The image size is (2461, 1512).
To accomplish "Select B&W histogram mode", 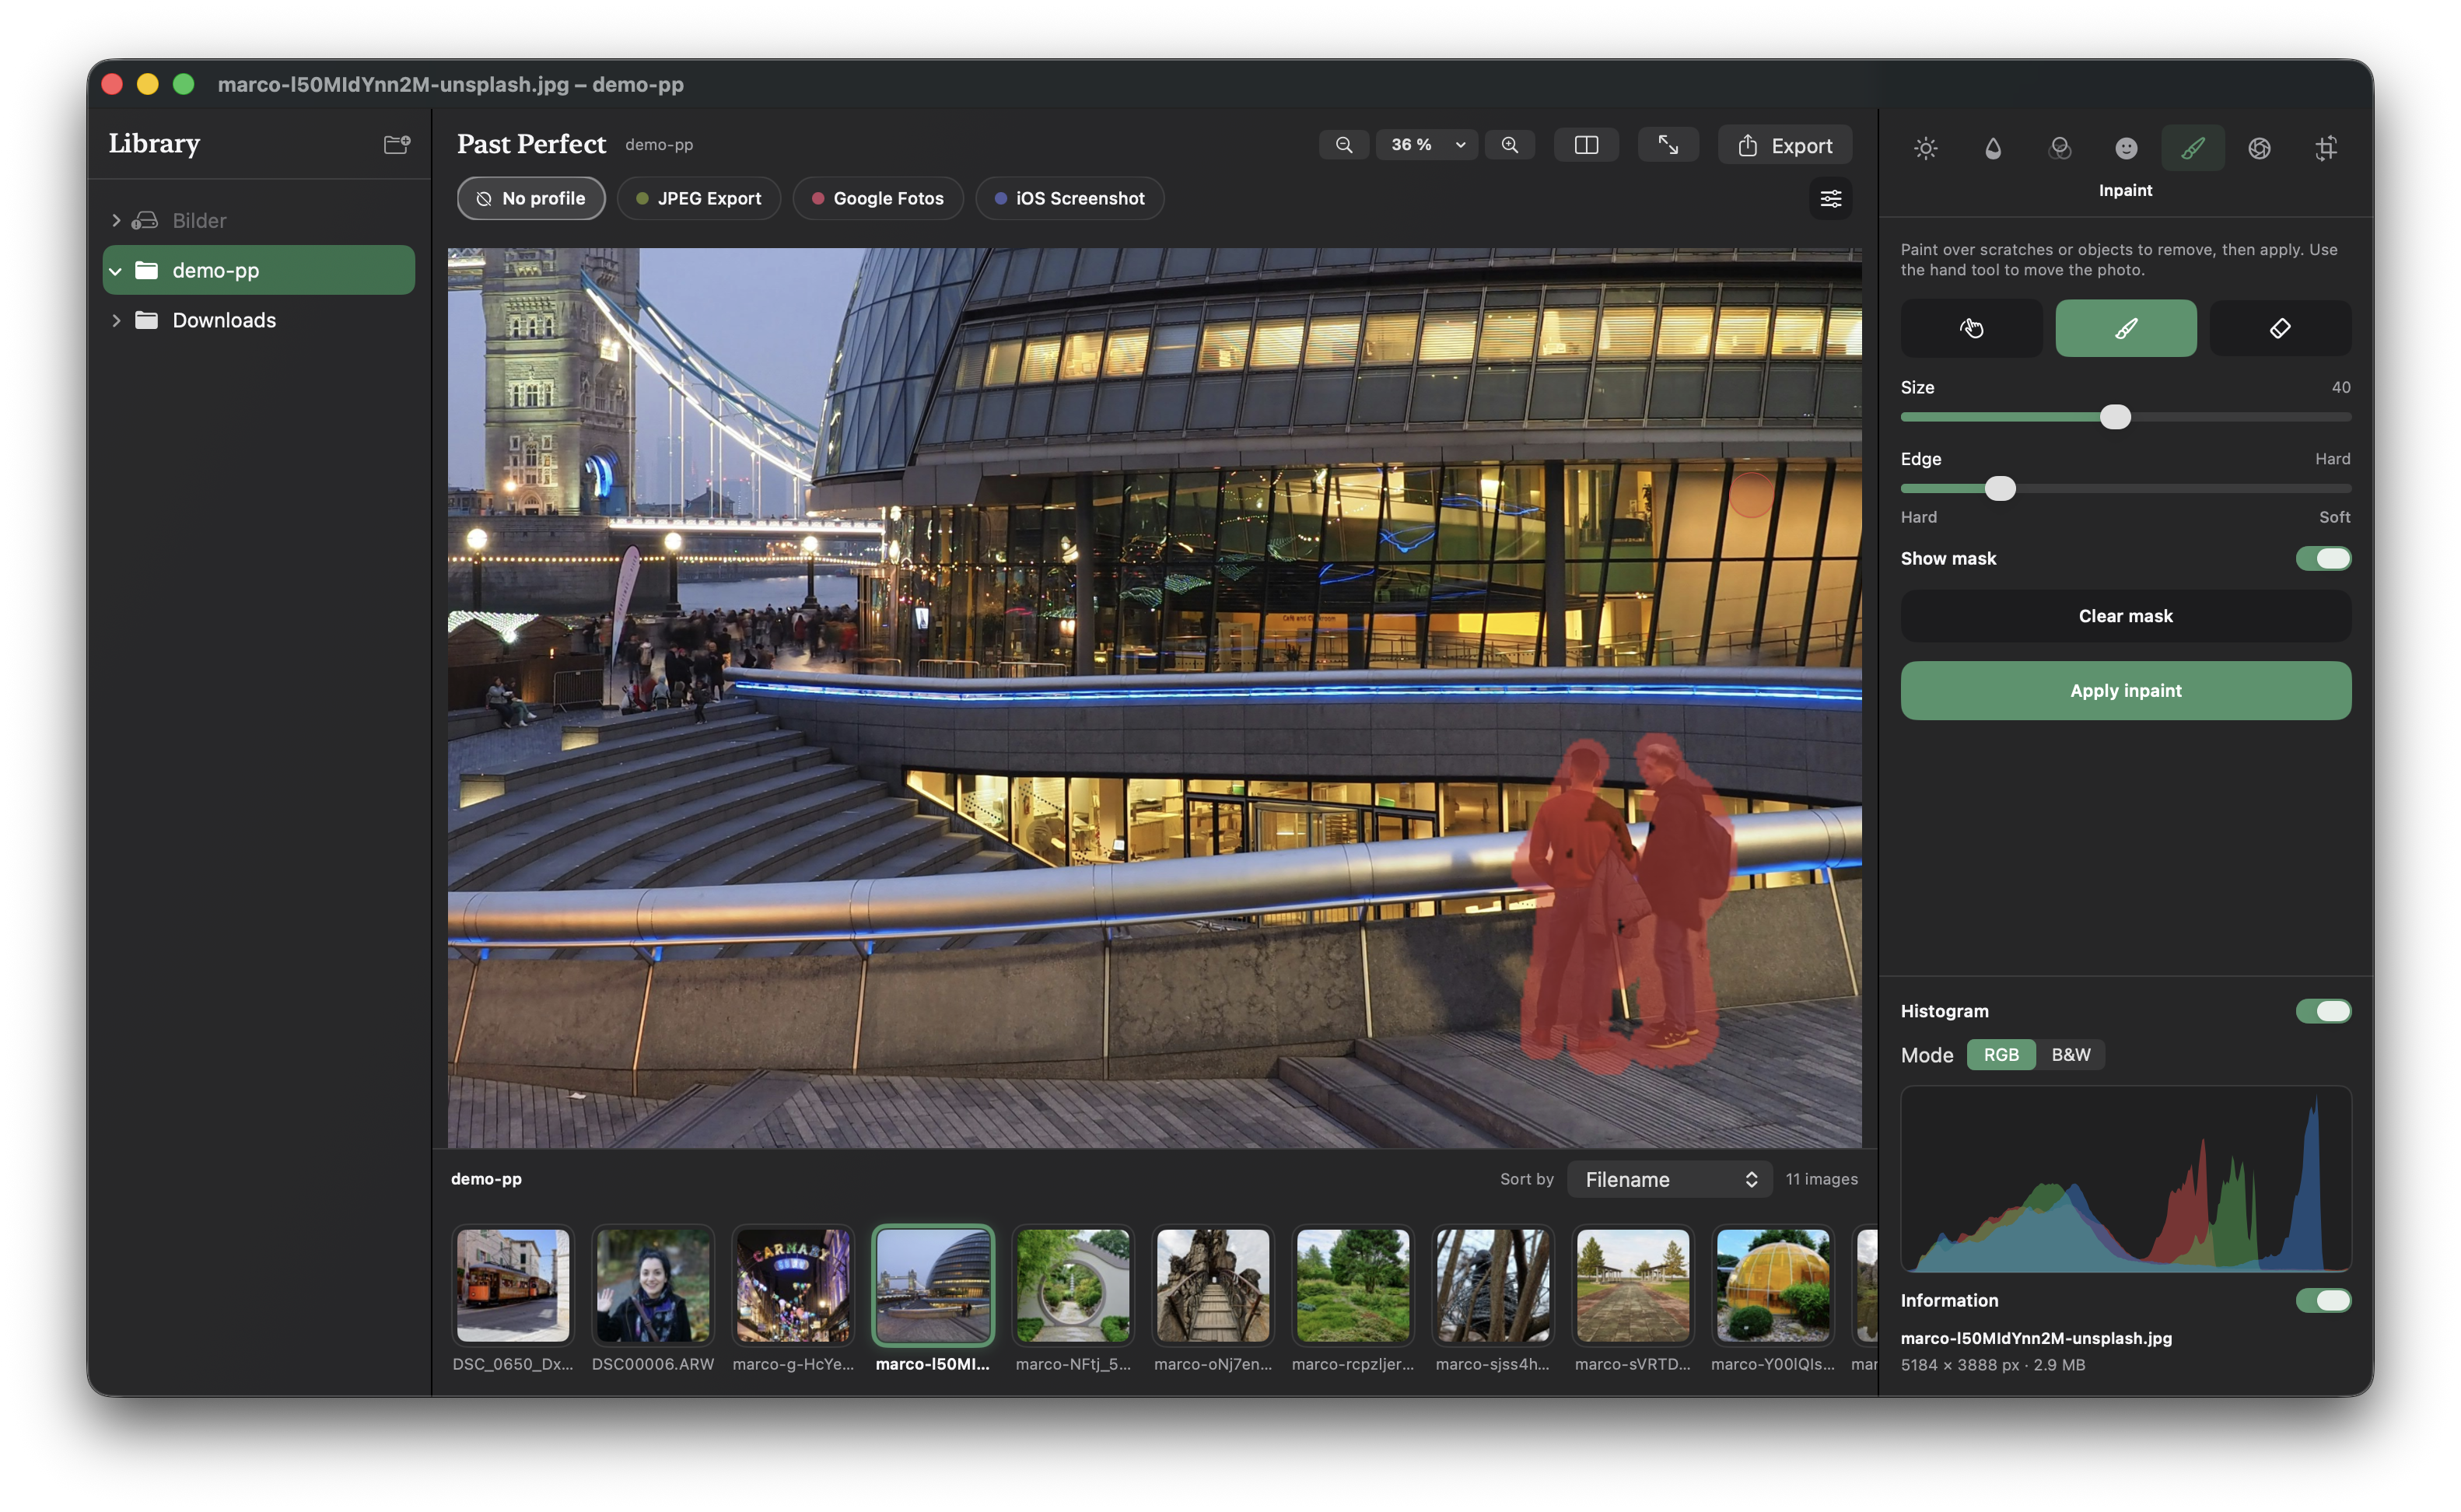I will [2070, 1055].
